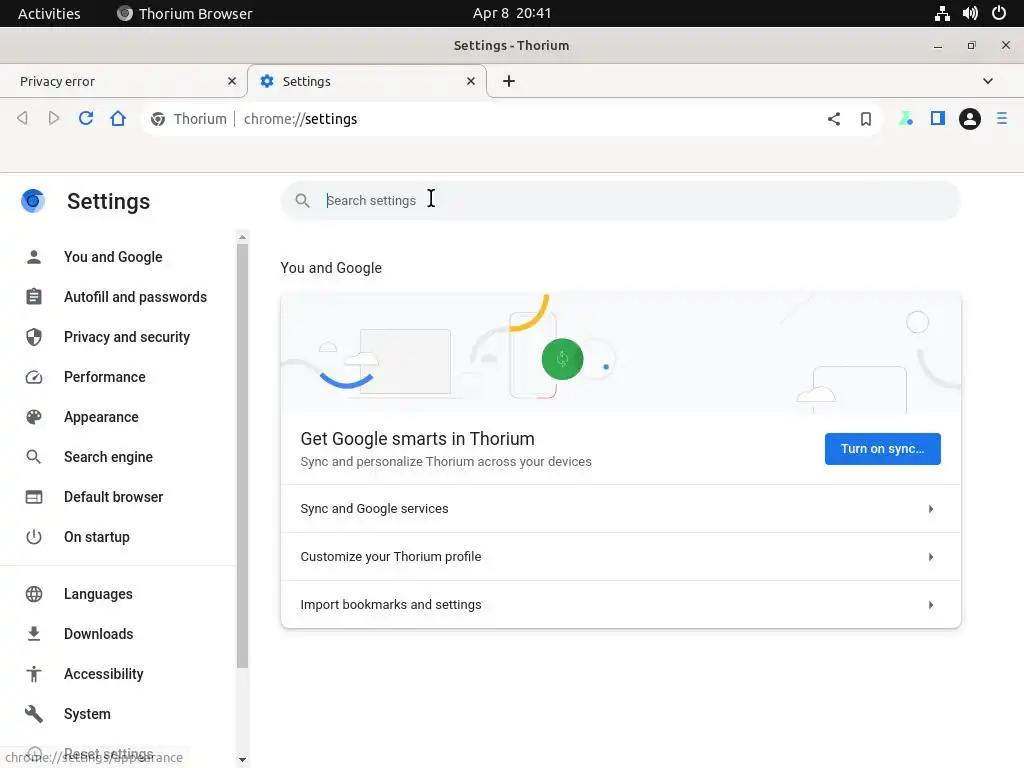Open the clock calendar Apr 8 20:41
Image resolution: width=1024 pixels, height=768 pixels.
[512, 13]
